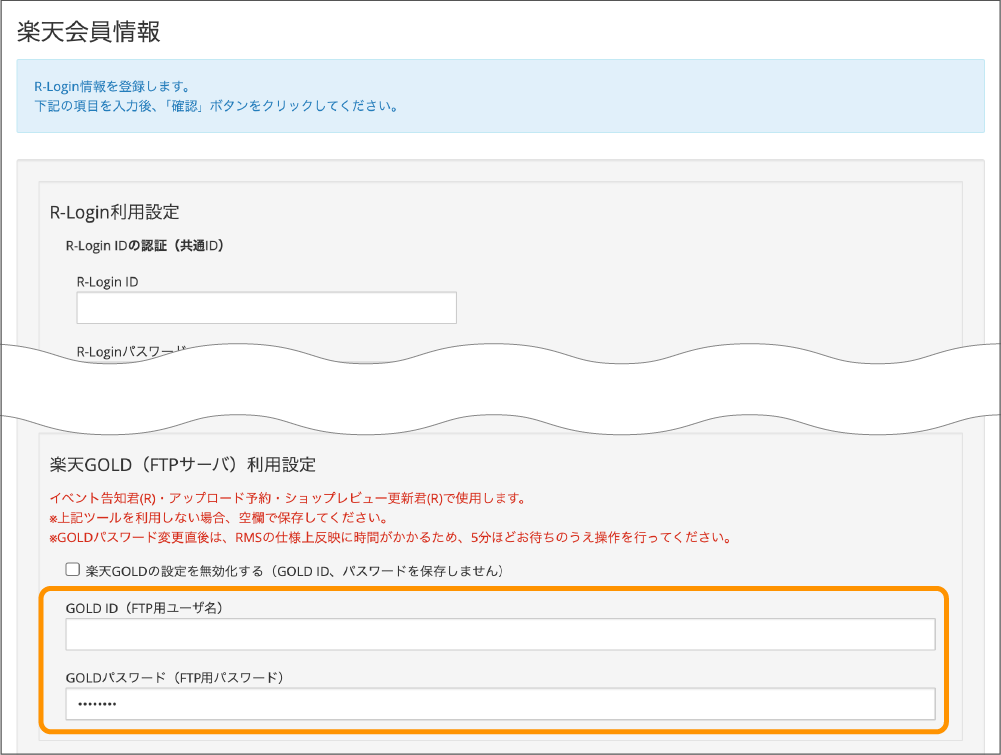Click the red イベント告知君(R) usage note

287,498
